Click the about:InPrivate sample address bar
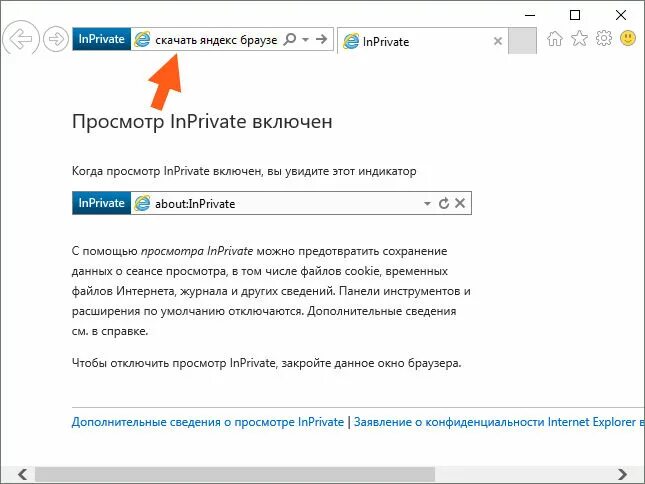Viewport: 645px width, 484px height. click(271, 203)
